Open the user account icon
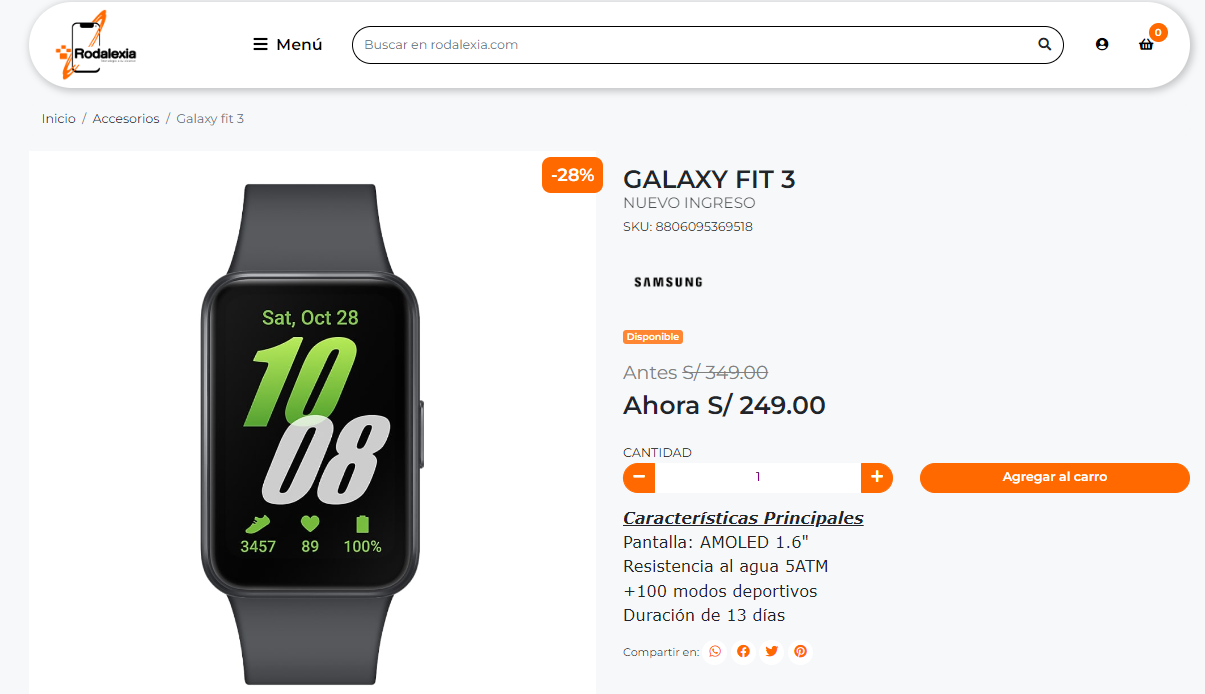This screenshot has width=1205, height=694. pyautogui.click(x=1102, y=44)
